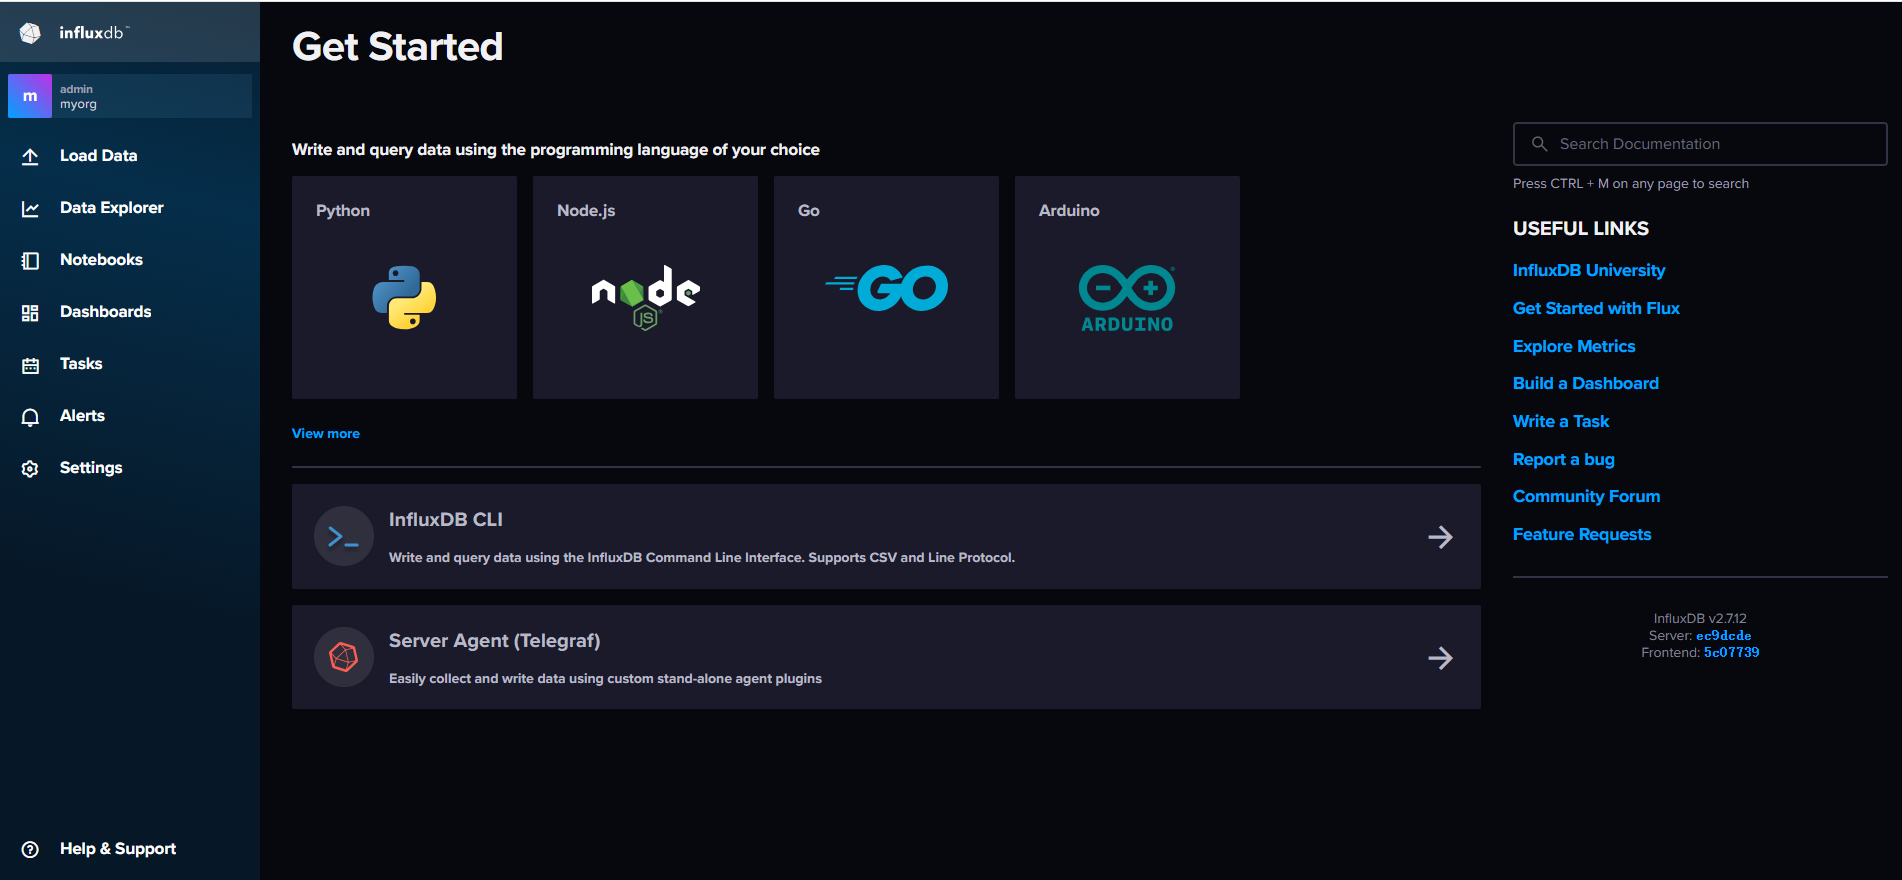Click the View more link

coord(326,433)
